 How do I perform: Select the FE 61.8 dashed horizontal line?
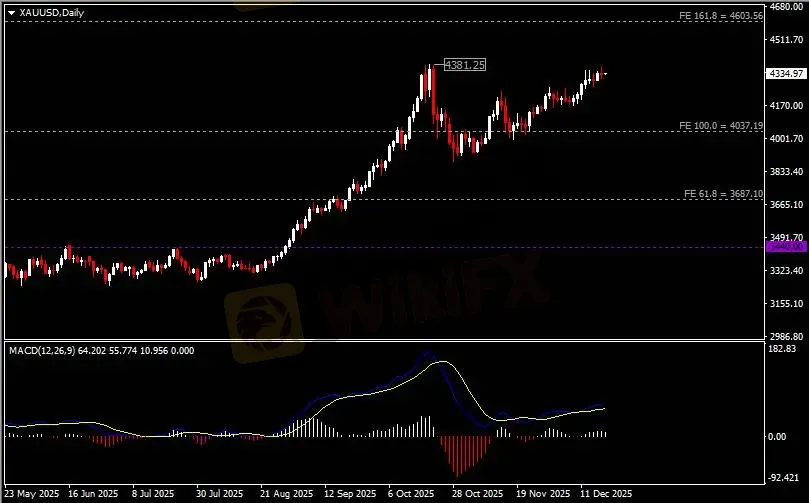[384, 199]
